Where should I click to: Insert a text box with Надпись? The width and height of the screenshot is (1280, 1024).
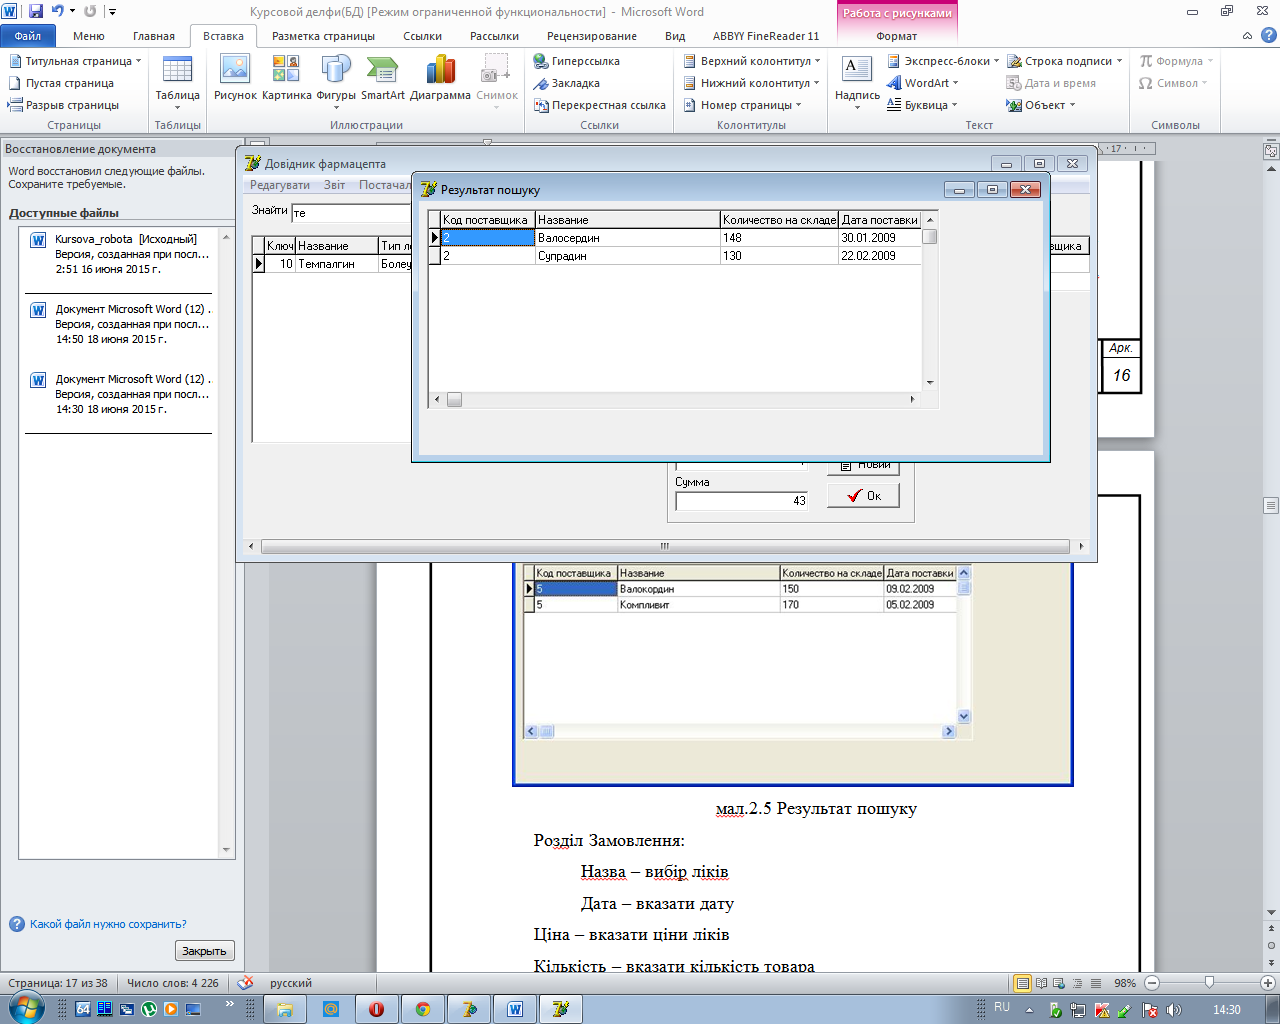pyautogui.click(x=857, y=80)
